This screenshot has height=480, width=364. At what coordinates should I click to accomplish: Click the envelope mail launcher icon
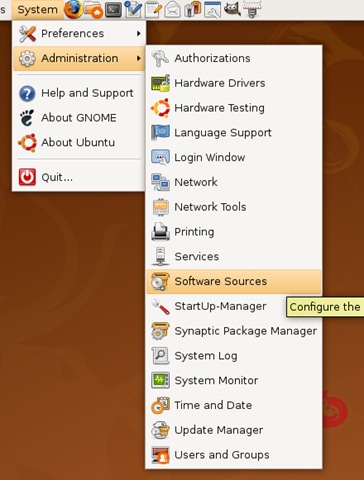pyautogui.click(x=173, y=10)
